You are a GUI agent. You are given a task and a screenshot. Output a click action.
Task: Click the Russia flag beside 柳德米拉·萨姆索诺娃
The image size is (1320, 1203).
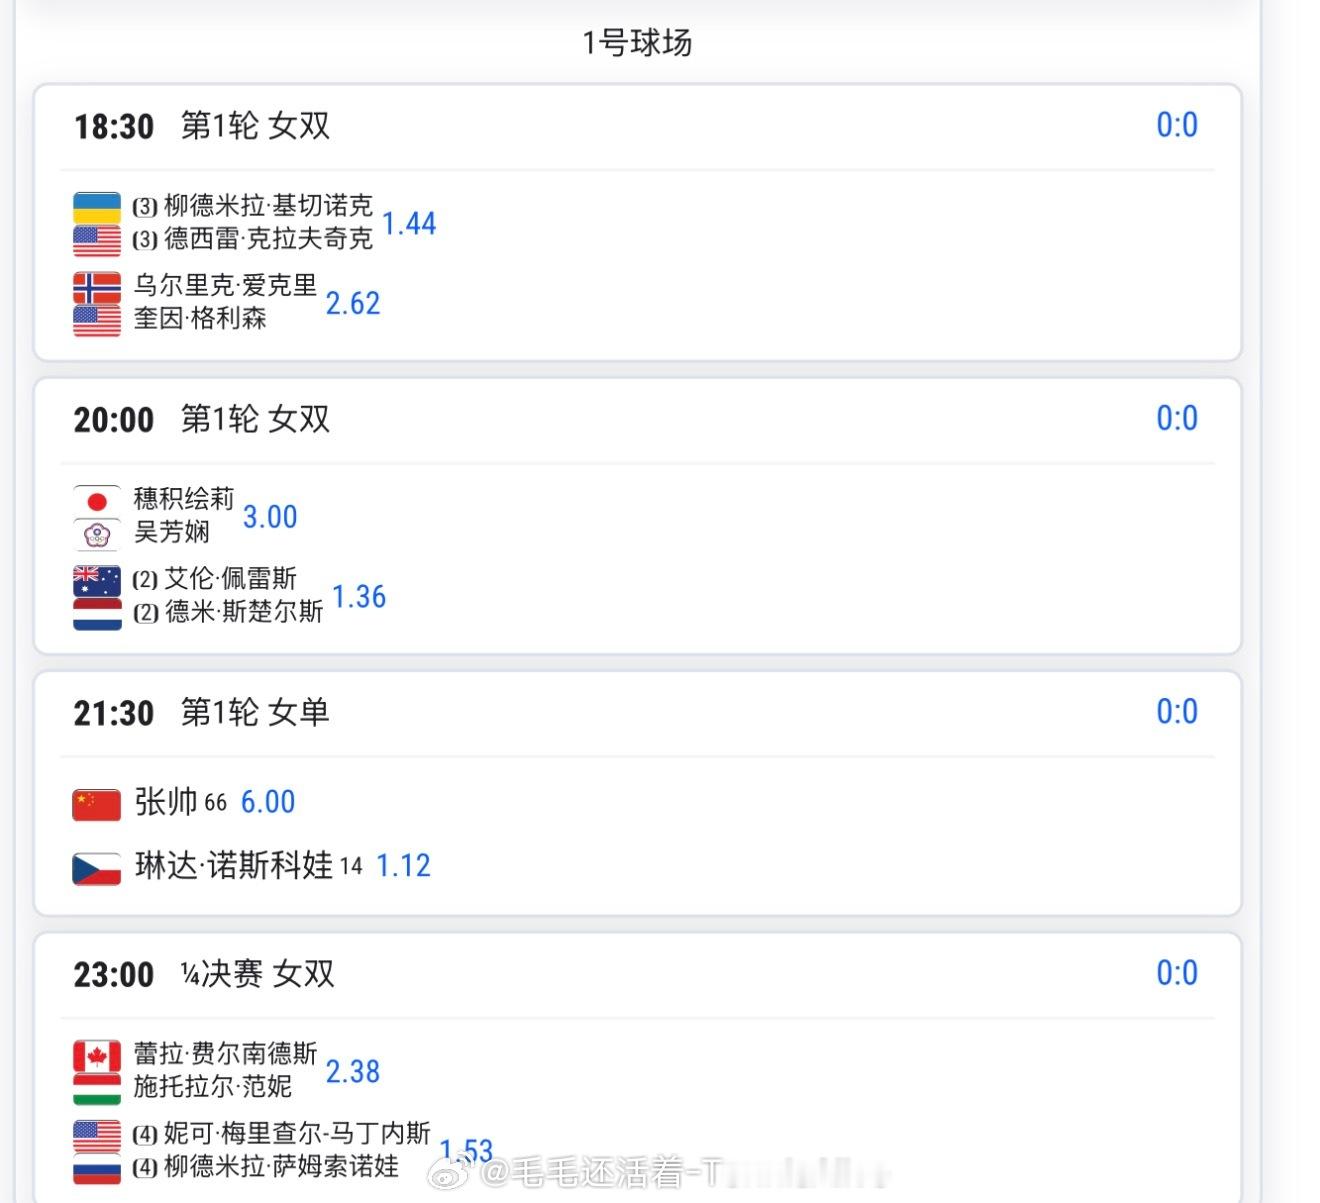(x=95, y=1168)
